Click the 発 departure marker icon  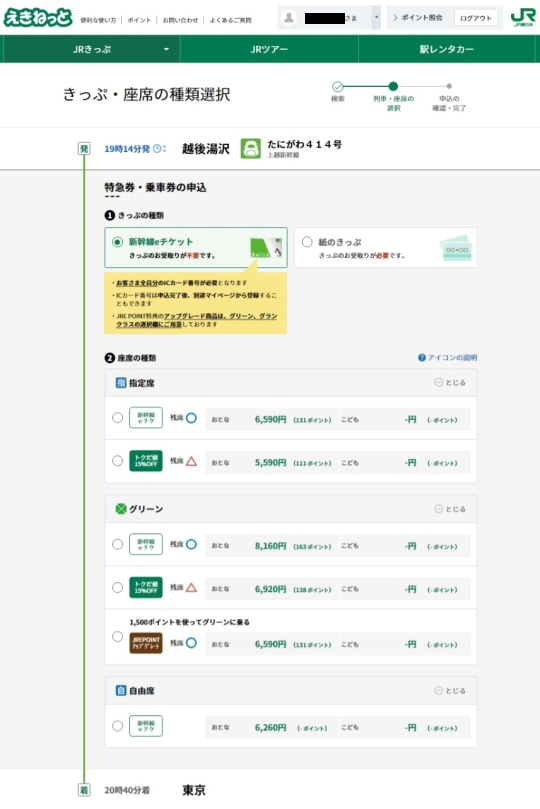(84, 149)
